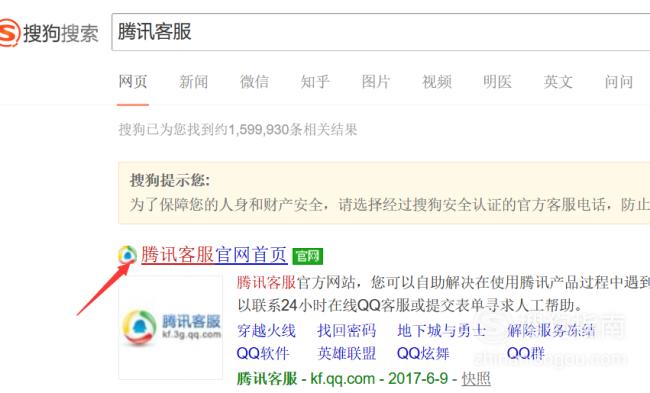The image size is (650, 393).
Task: Switch to the 新闻 tab
Action: coord(194,82)
